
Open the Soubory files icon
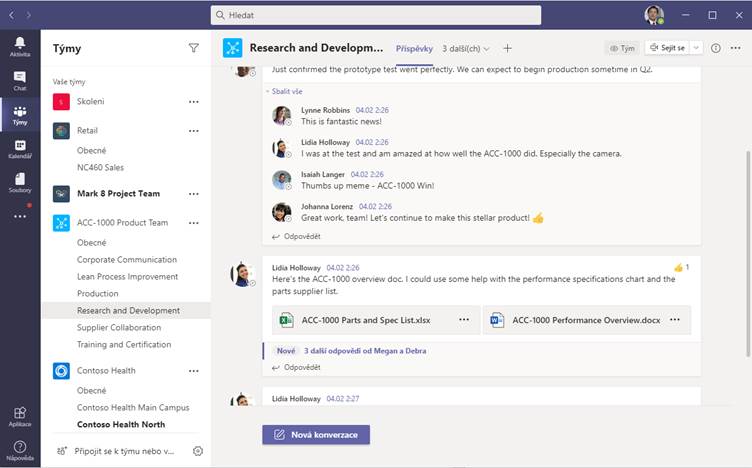tap(20, 183)
